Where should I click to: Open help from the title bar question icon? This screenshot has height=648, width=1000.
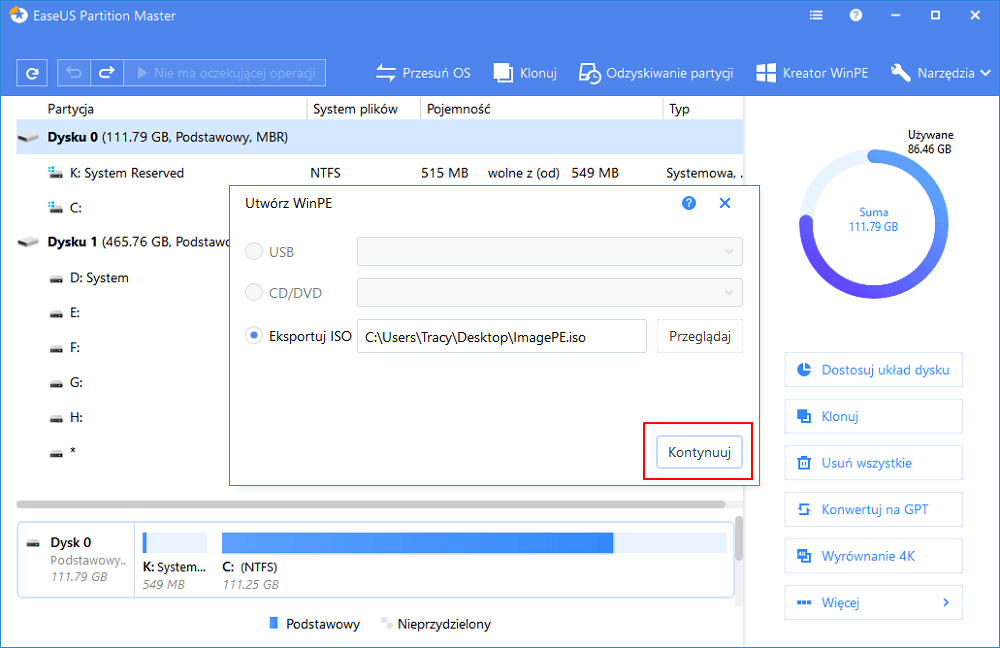(x=856, y=15)
